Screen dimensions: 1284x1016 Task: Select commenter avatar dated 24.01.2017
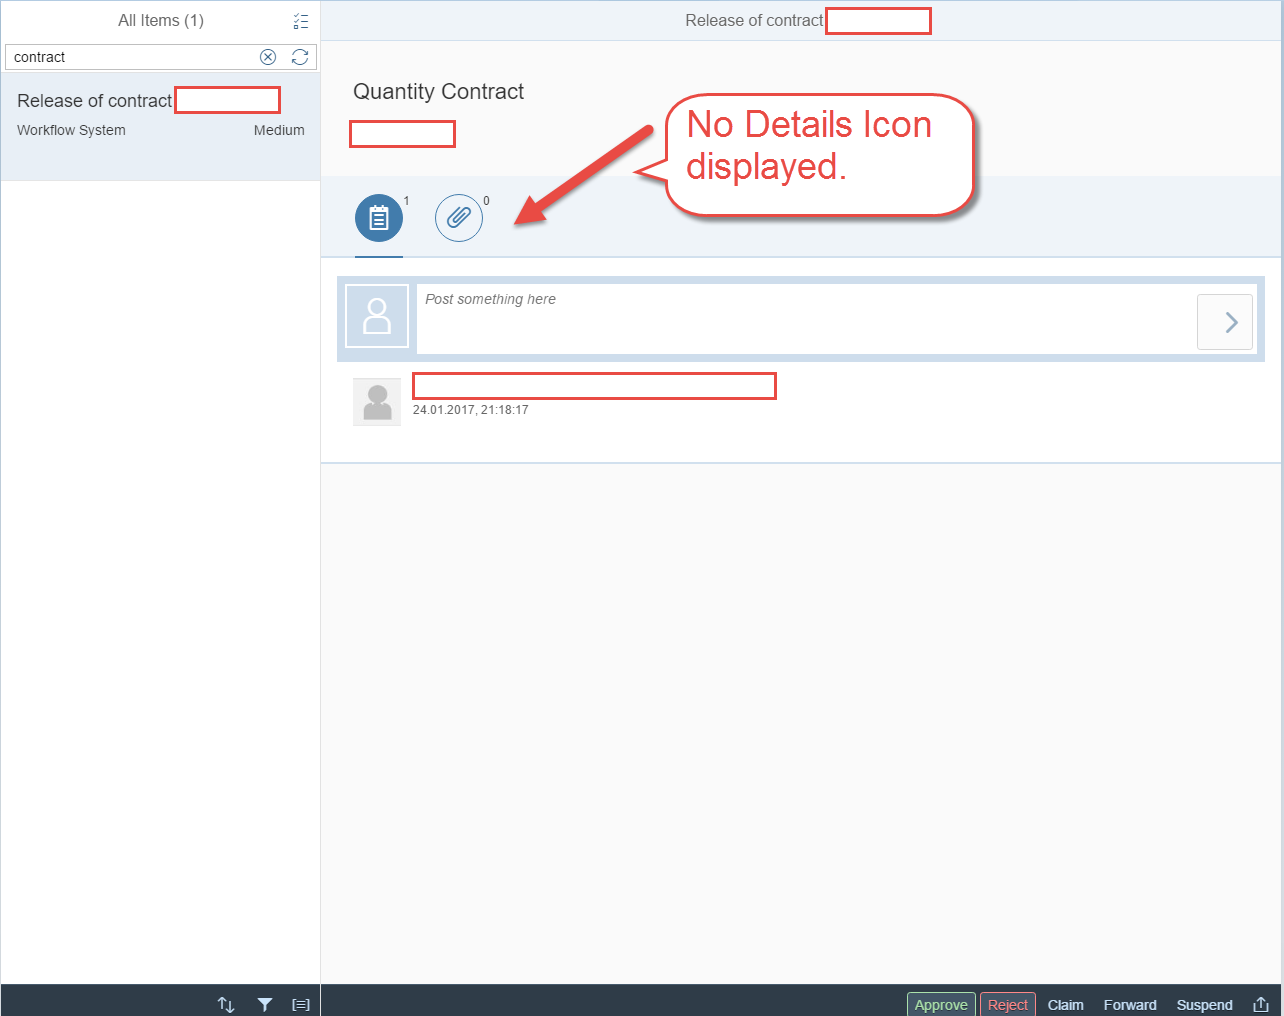point(377,402)
